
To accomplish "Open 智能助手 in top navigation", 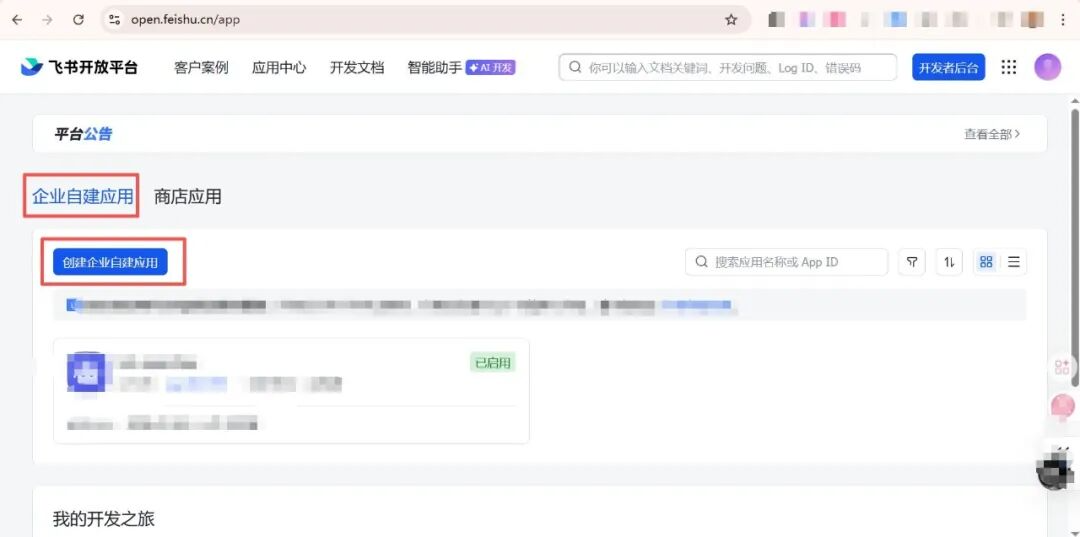I will [x=435, y=67].
